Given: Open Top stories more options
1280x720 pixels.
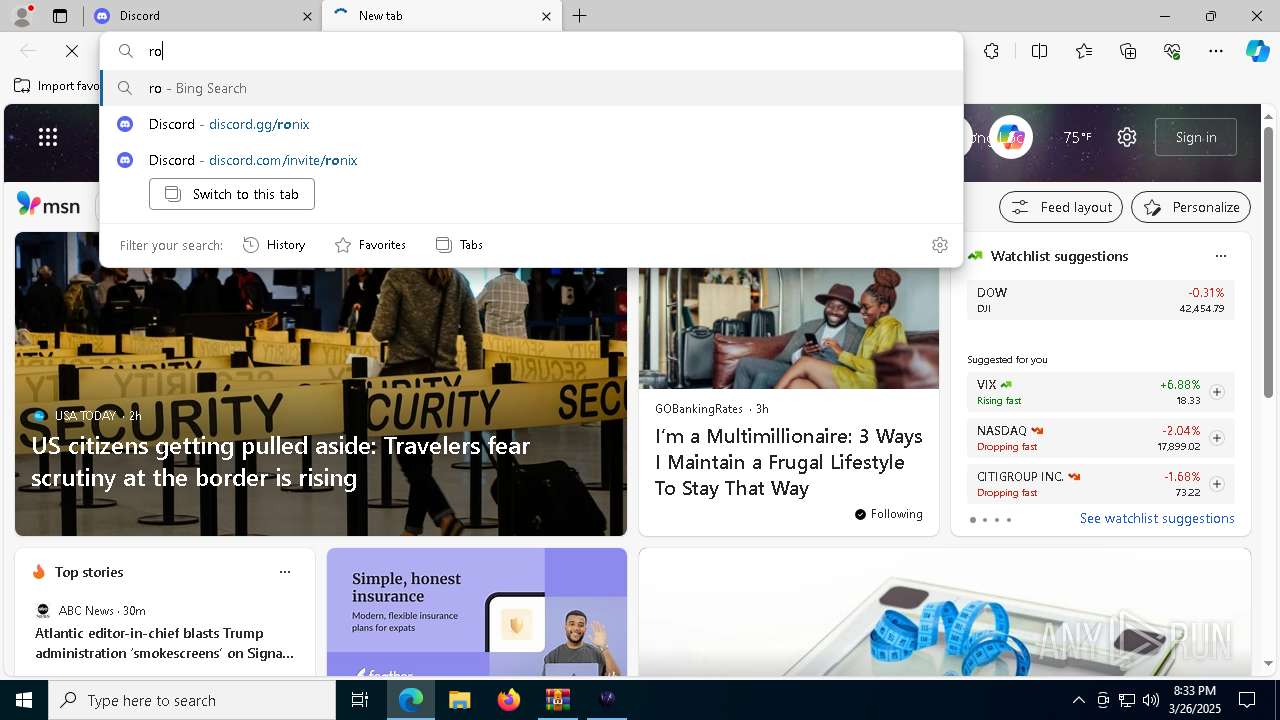Looking at the screenshot, I should click(285, 572).
